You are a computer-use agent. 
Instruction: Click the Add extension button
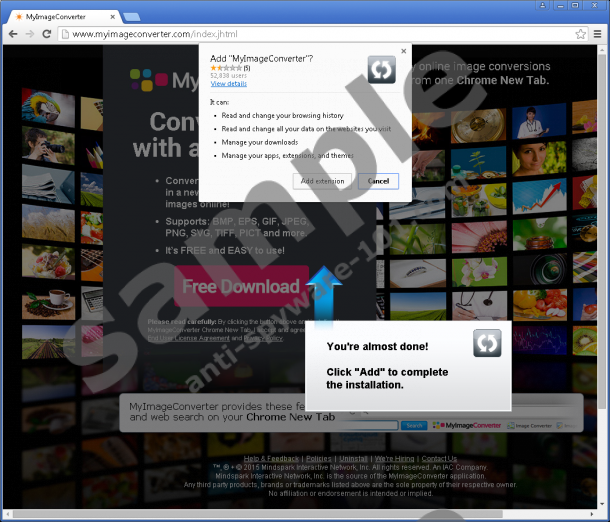[323, 181]
